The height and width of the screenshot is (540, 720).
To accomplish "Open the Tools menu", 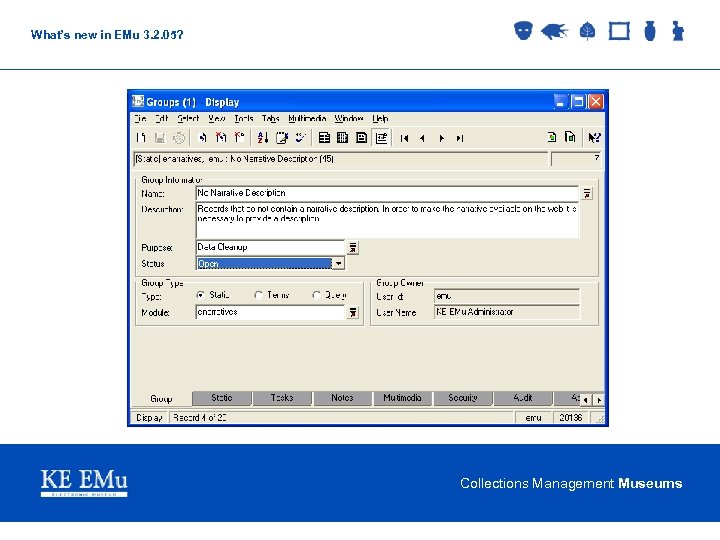I will [x=244, y=118].
